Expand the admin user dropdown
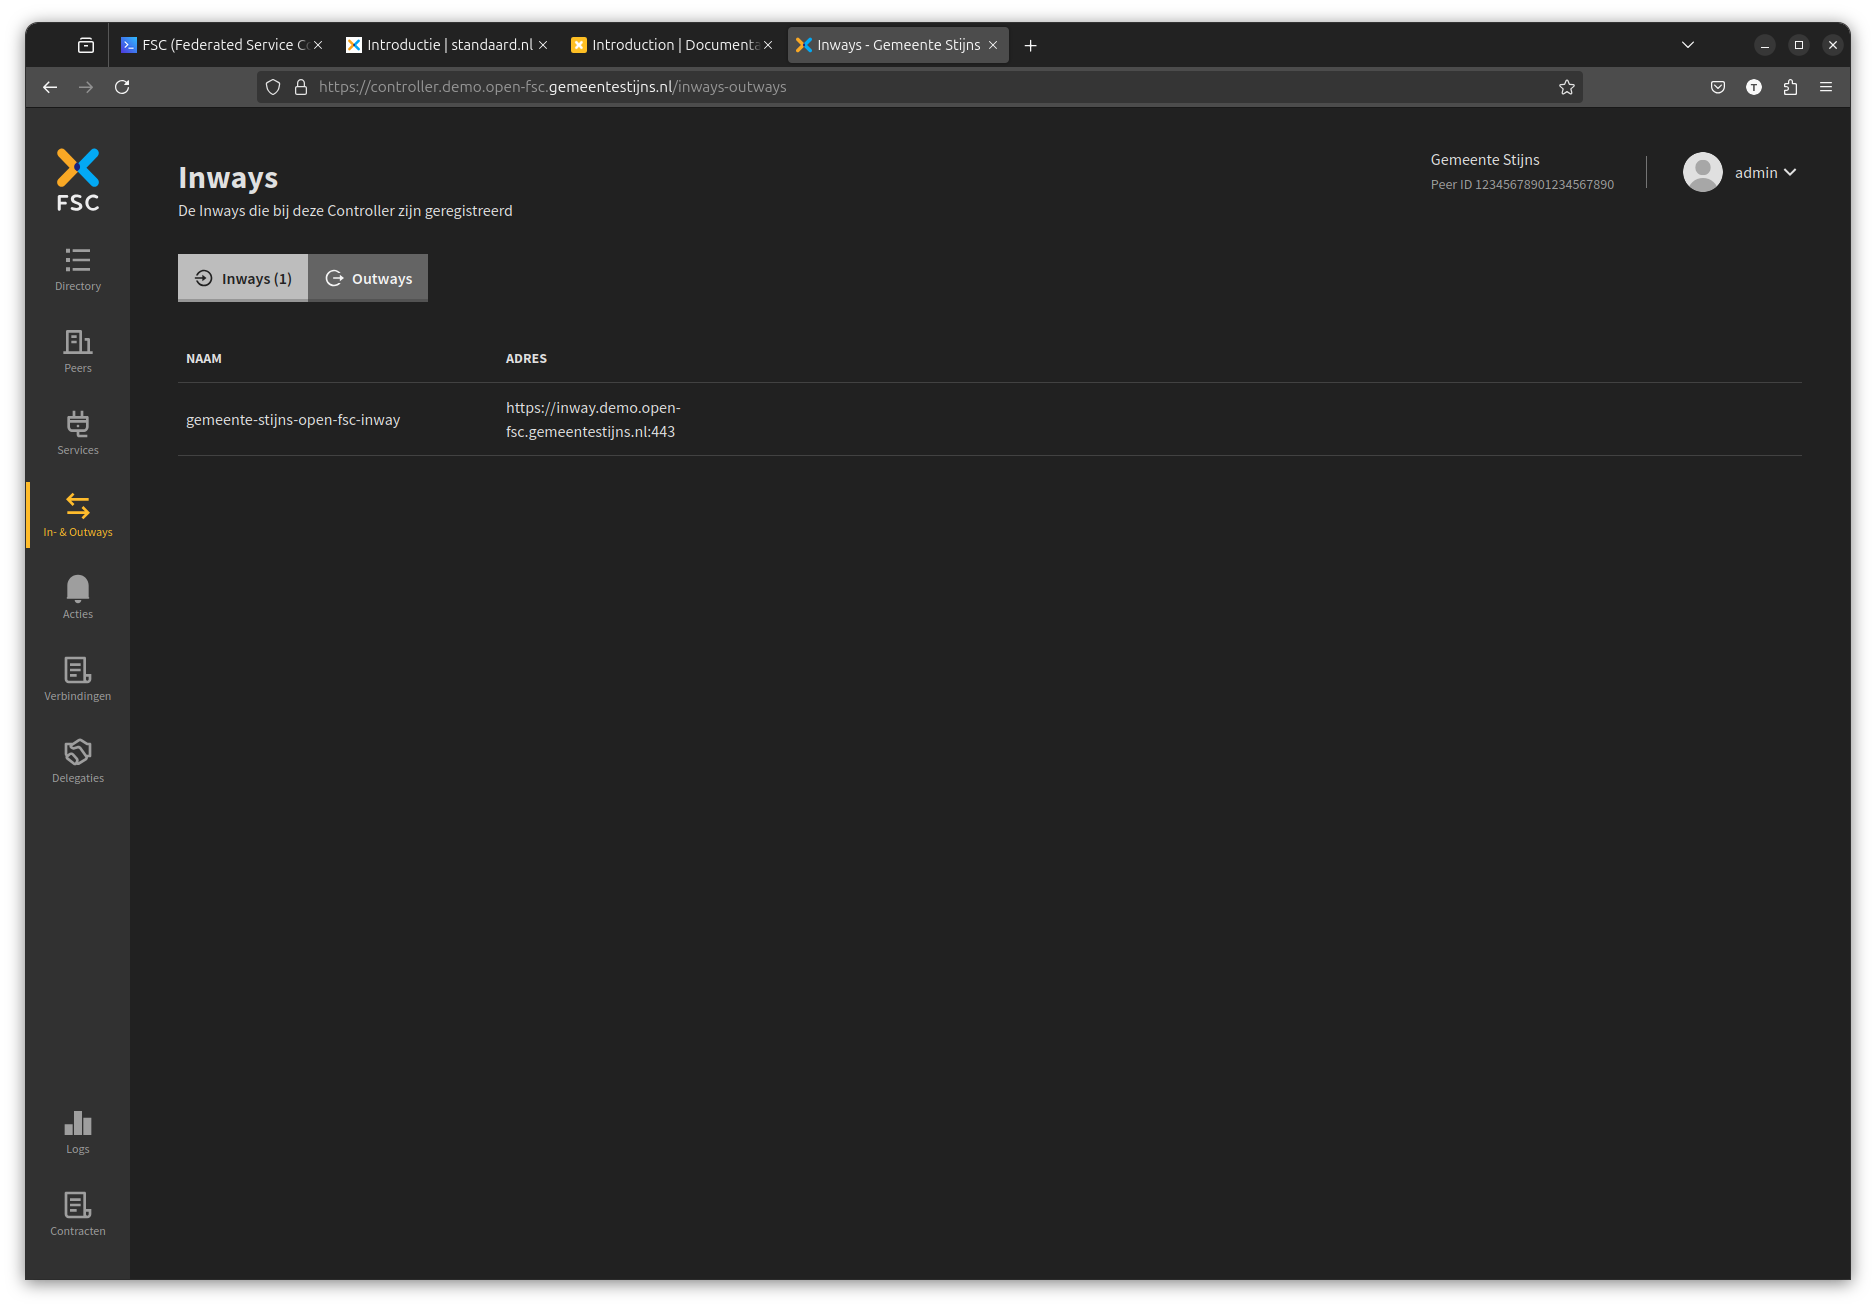 click(x=1765, y=173)
